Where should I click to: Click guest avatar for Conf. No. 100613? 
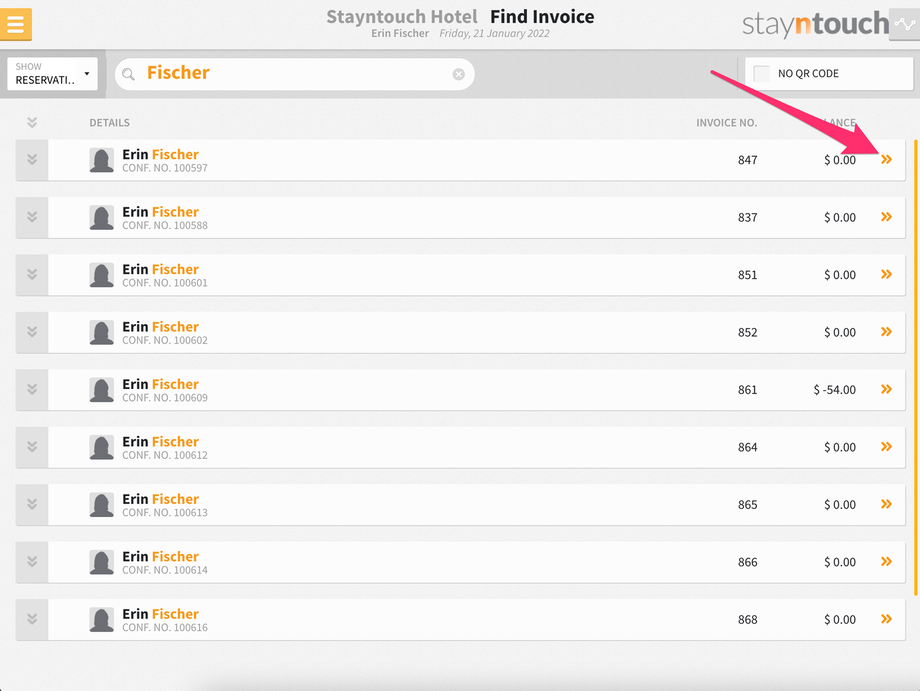click(102, 505)
